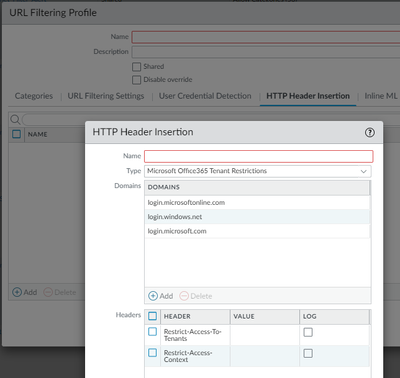Select the login.microsoft.com domain row
400x378 pixels.
pyautogui.click(x=257, y=231)
